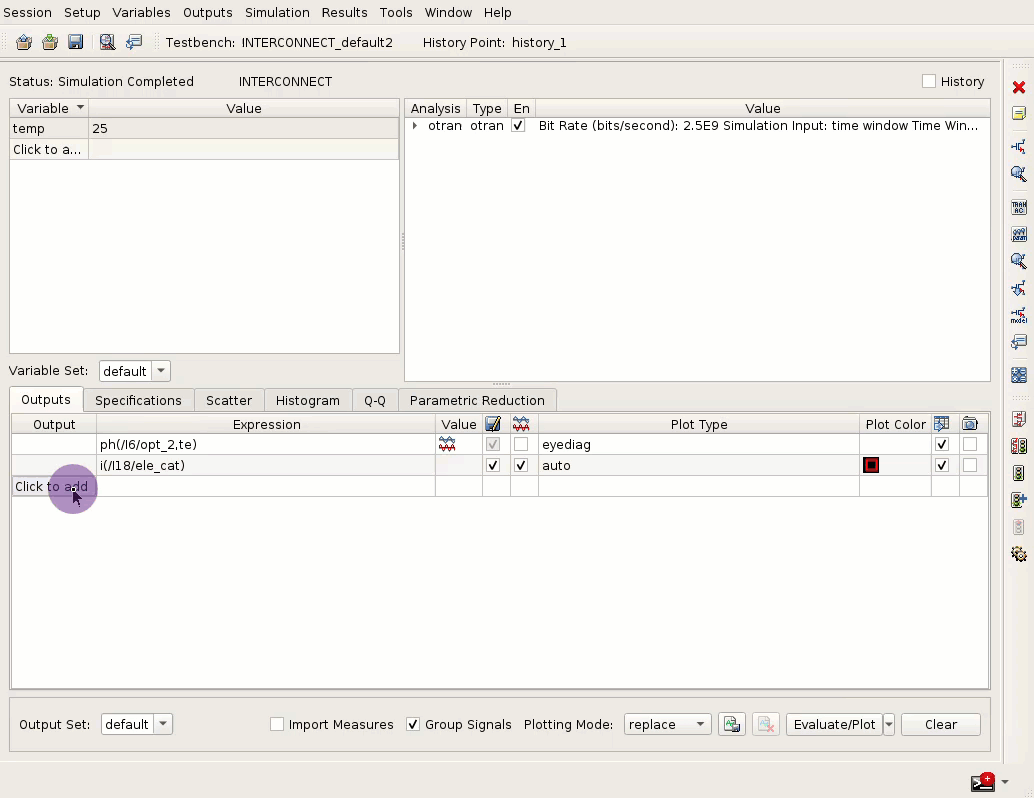Open the Plotting Mode replace dropdown
The height and width of the screenshot is (798, 1034).
pyautogui.click(x=667, y=724)
